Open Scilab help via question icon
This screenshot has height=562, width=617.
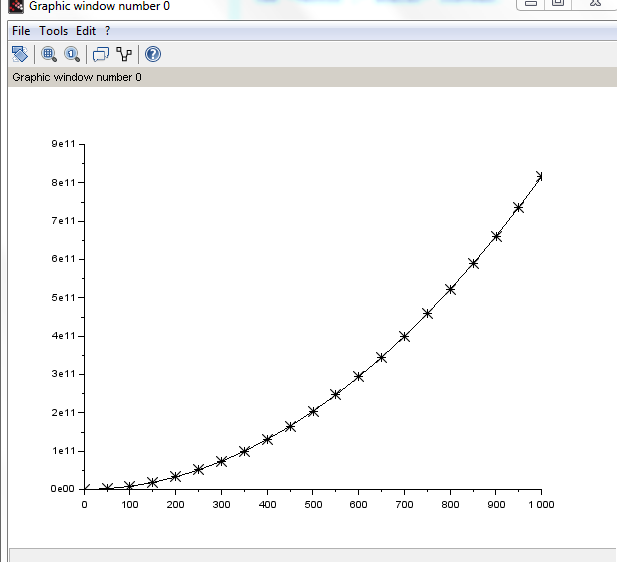(153, 54)
